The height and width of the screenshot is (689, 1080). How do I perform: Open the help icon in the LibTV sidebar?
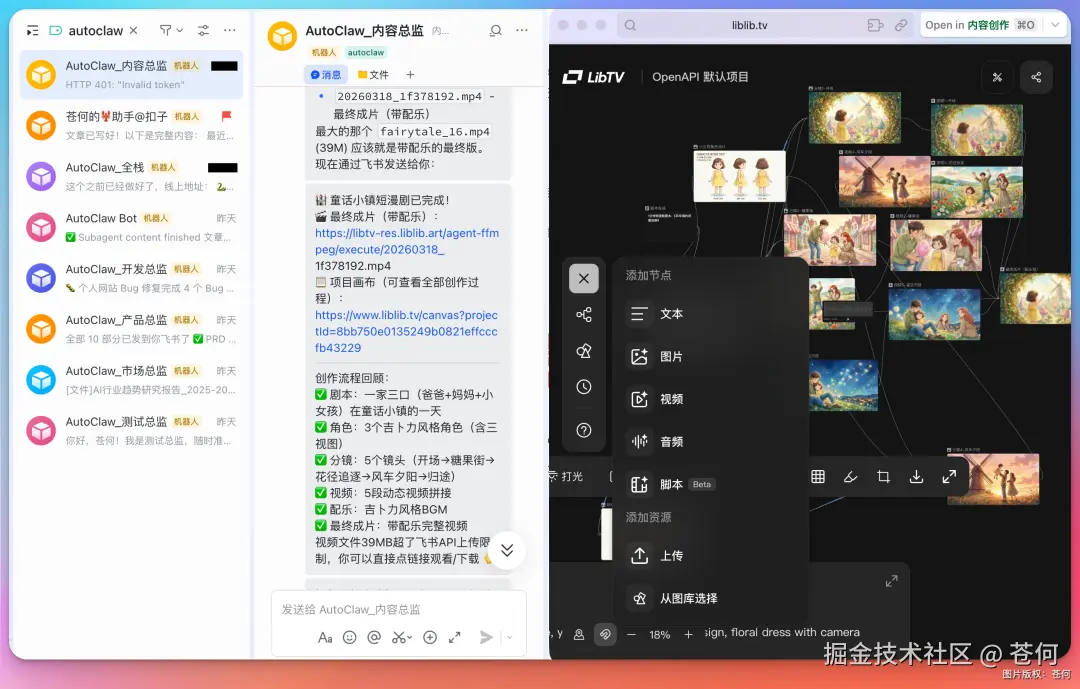[x=584, y=430]
